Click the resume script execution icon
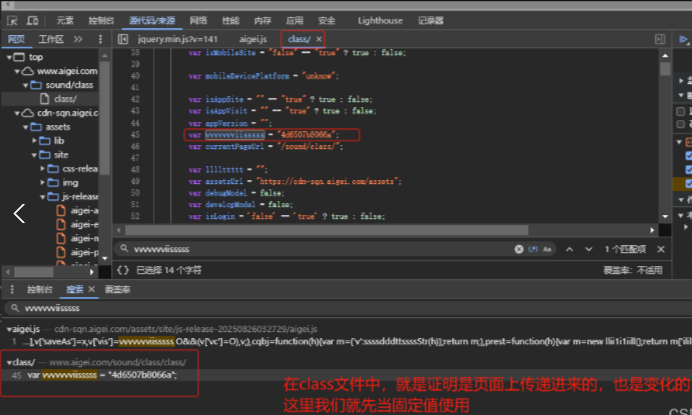 click(x=683, y=39)
